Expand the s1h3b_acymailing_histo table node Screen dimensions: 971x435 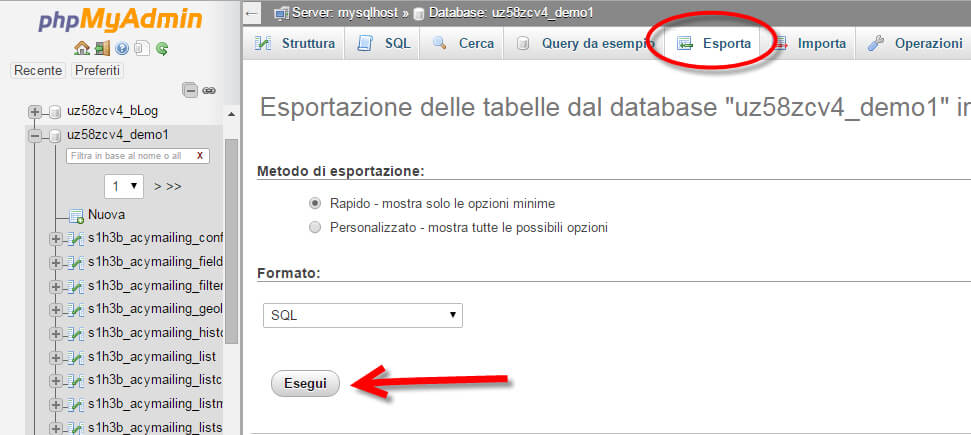55,334
